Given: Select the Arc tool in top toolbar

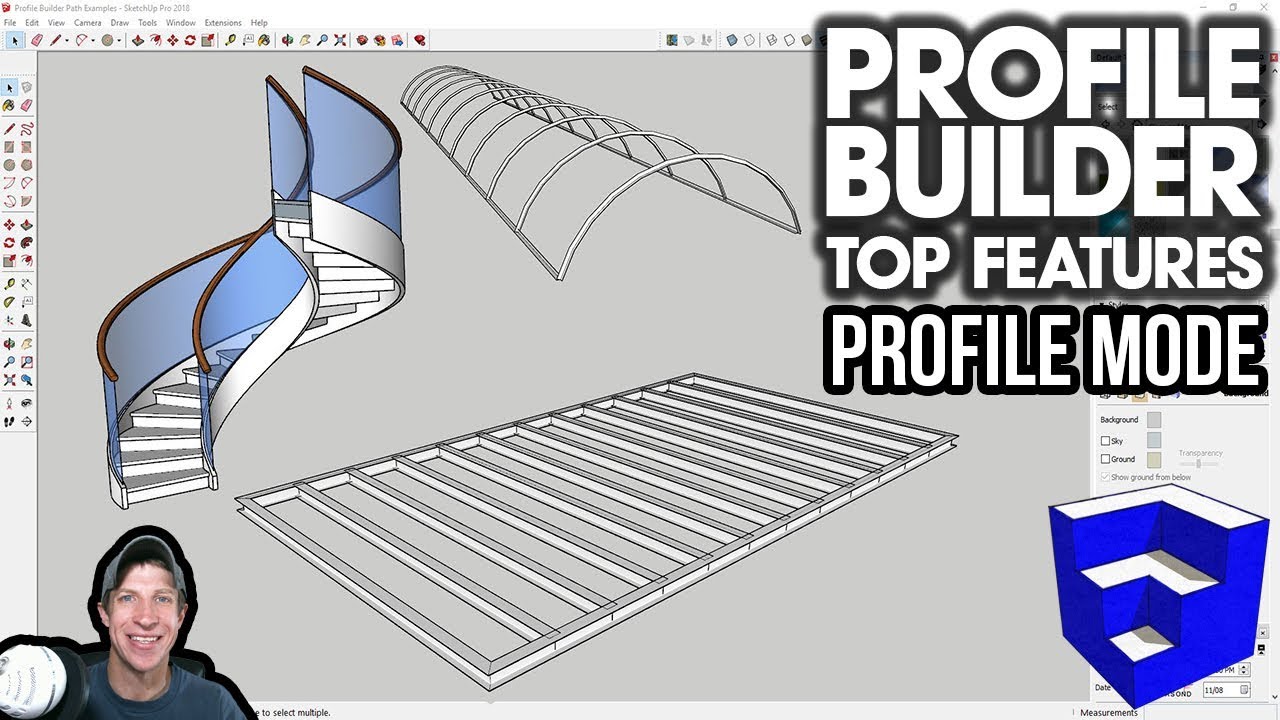Looking at the screenshot, I should point(81,40).
